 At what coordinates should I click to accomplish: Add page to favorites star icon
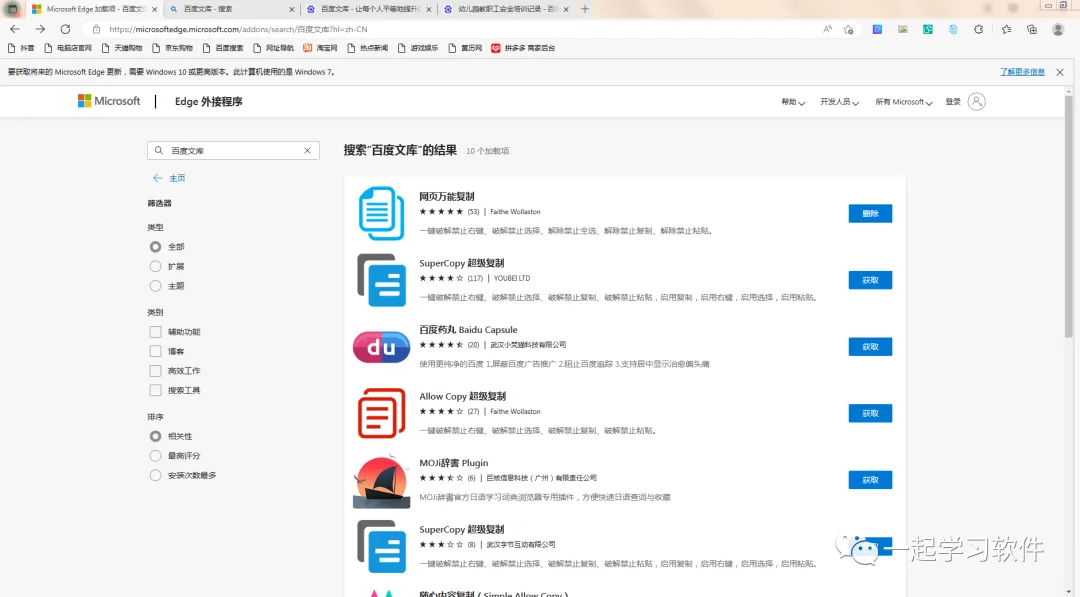(849, 29)
